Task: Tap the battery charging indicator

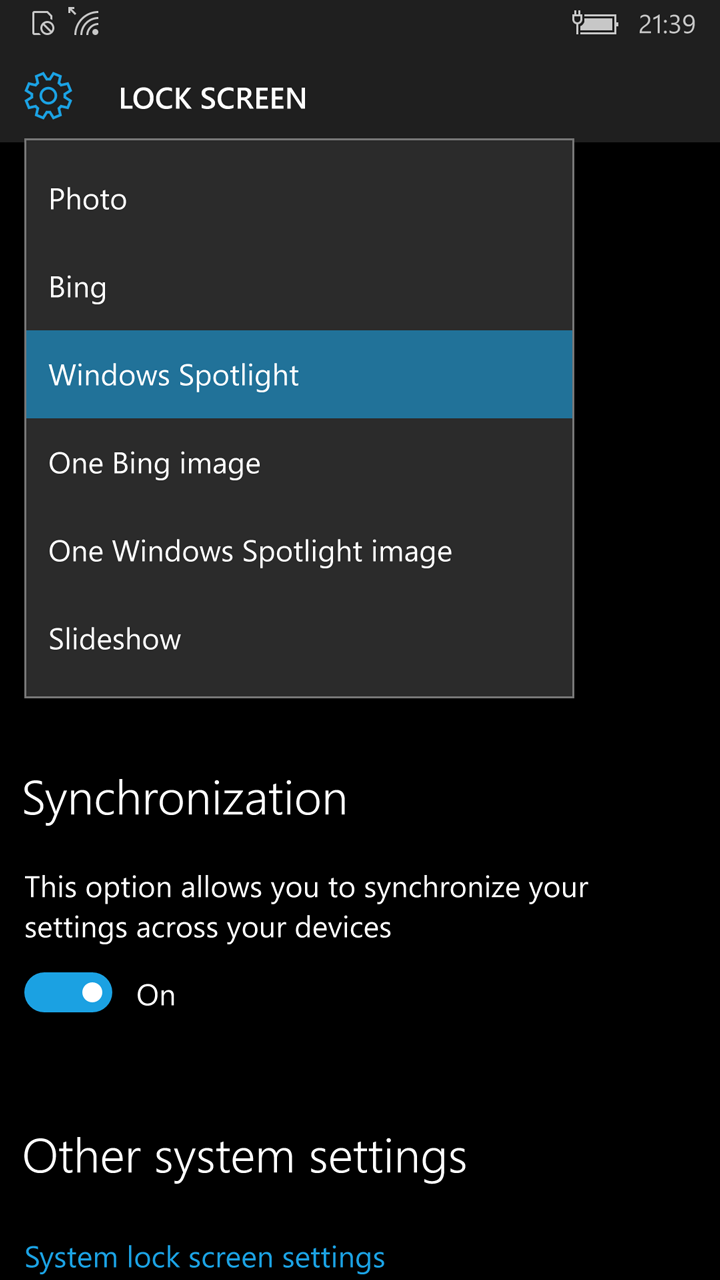Action: (x=595, y=23)
